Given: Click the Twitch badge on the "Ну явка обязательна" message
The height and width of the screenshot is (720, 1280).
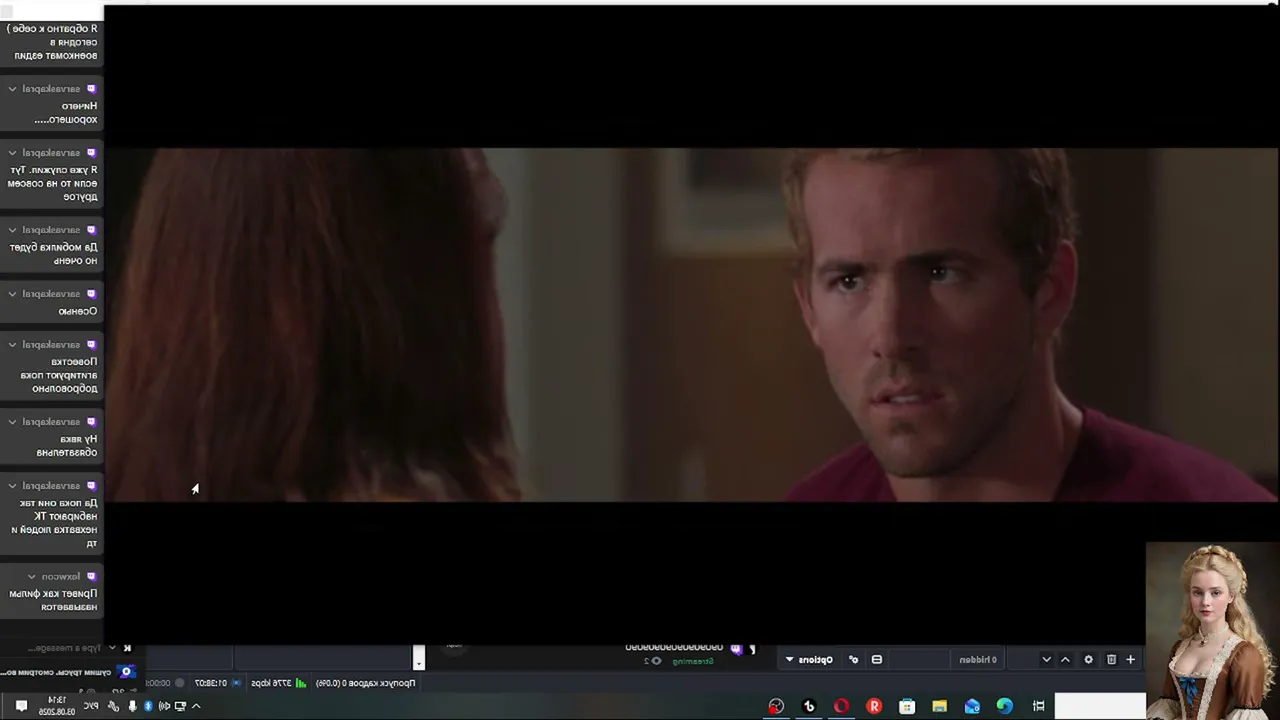Looking at the screenshot, I should pyautogui.click(x=91, y=422).
